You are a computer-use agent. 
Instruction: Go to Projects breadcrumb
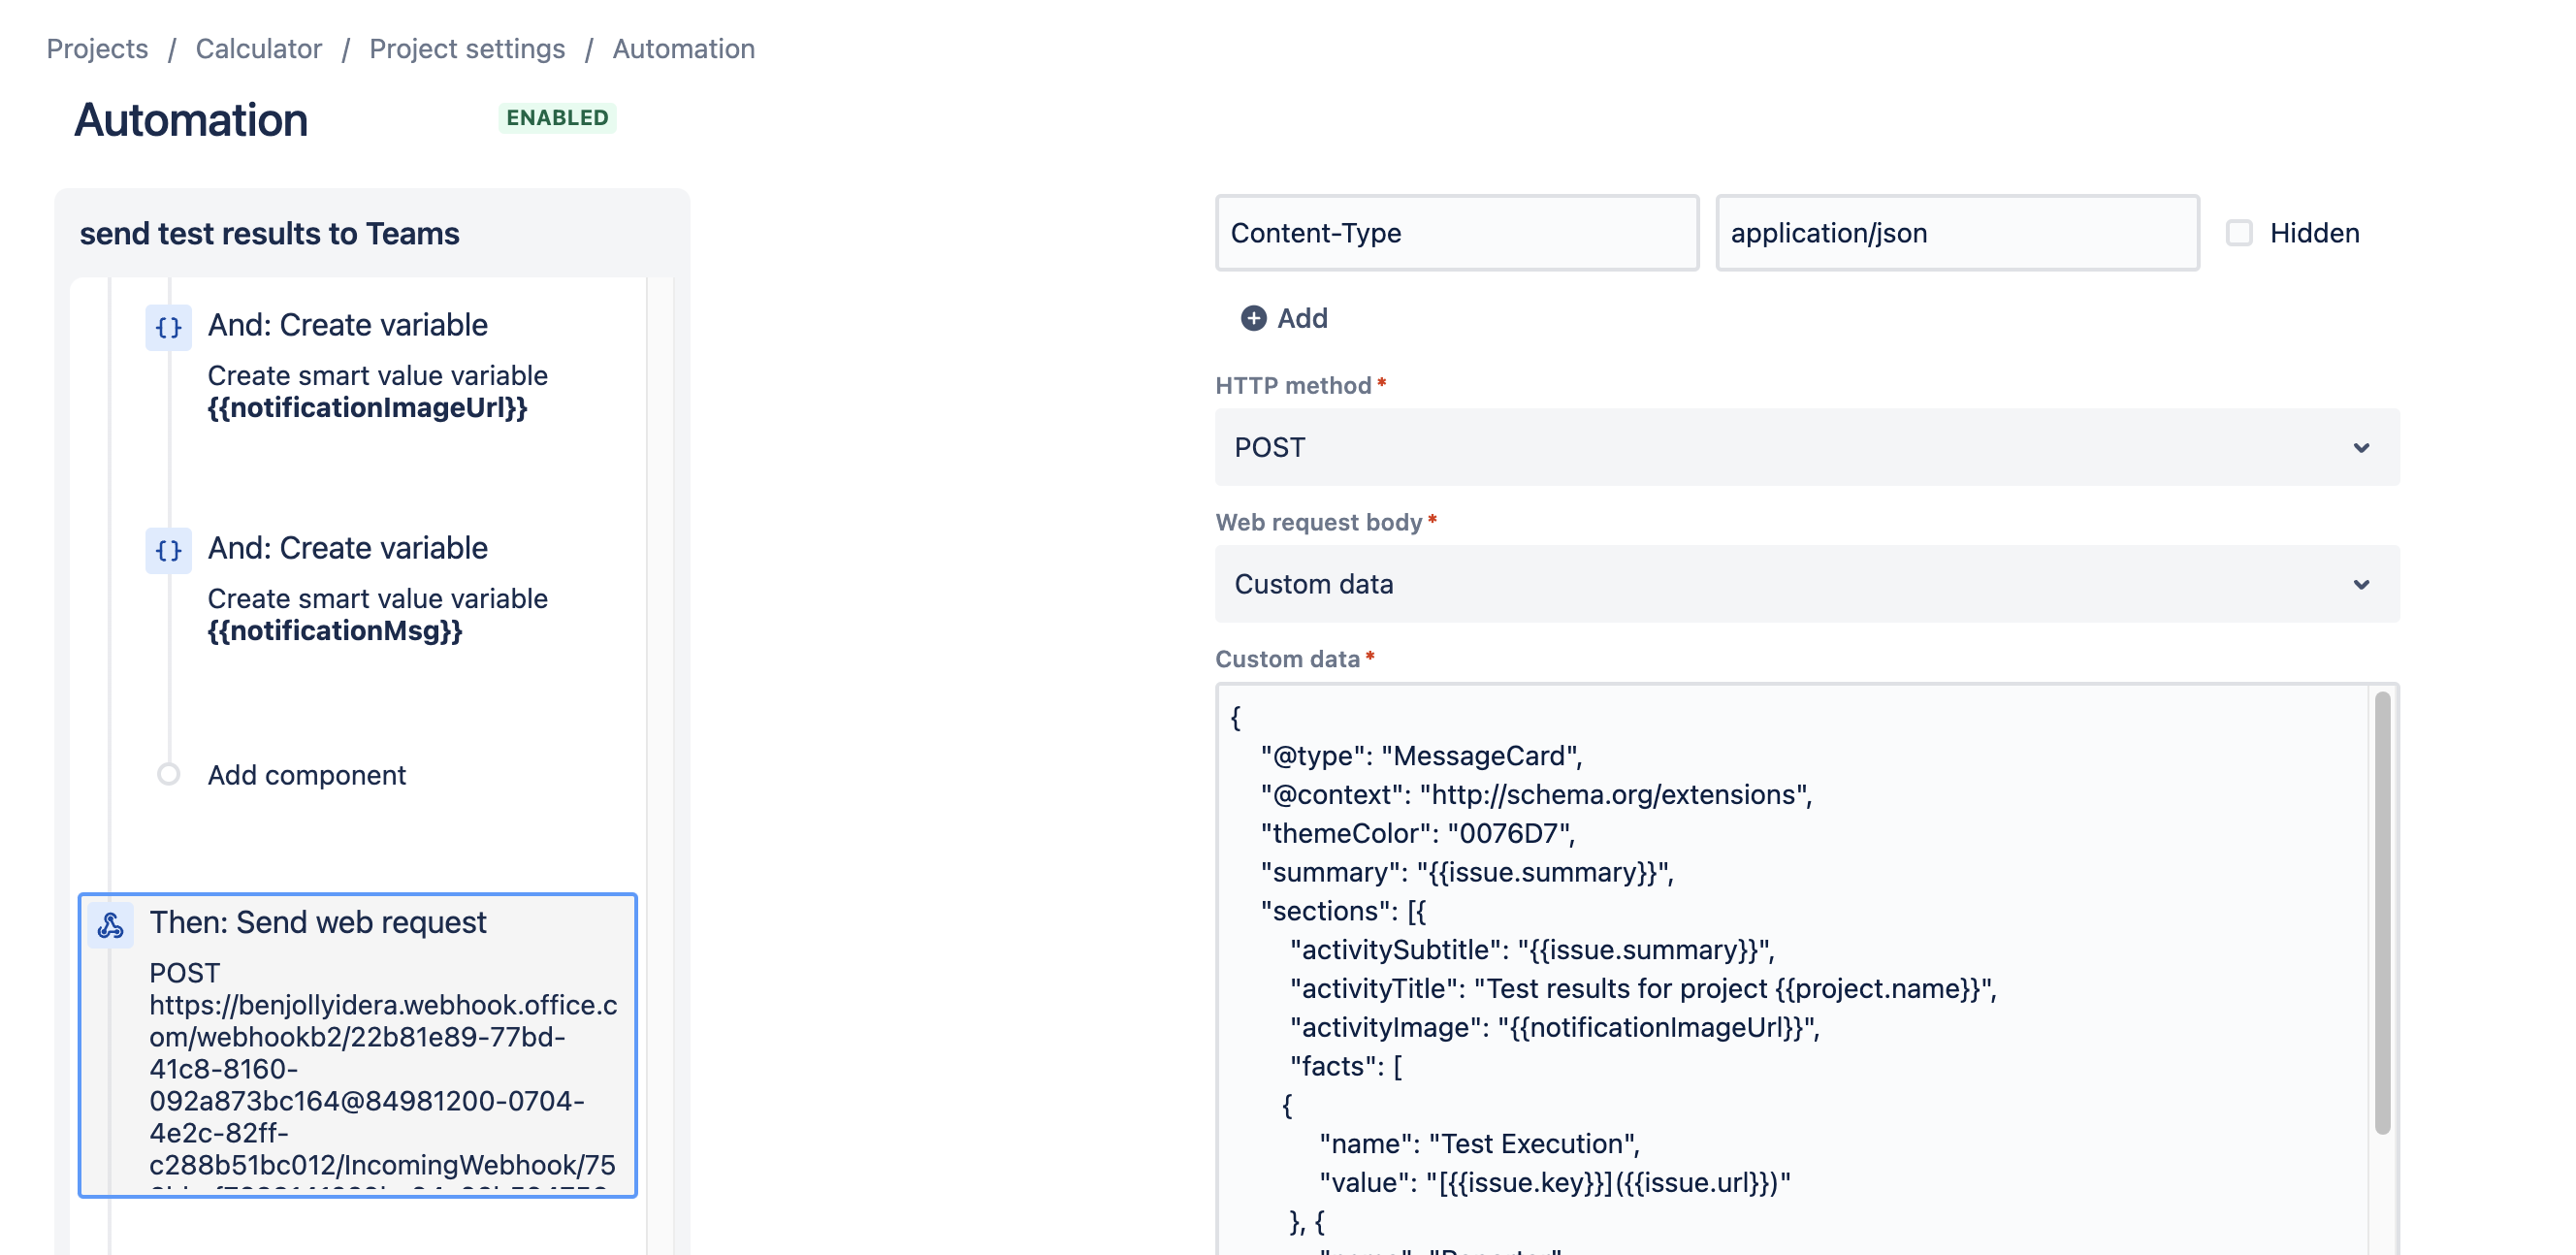(97, 48)
